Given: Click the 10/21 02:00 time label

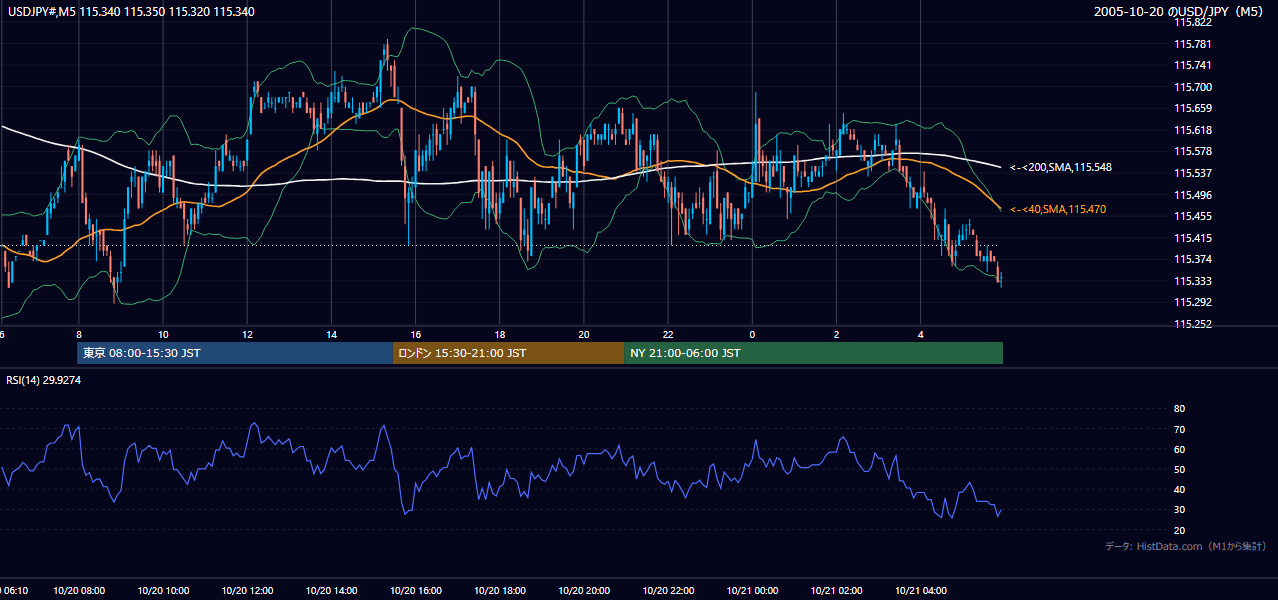Looking at the screenshot, I should [x=835, y=591].
